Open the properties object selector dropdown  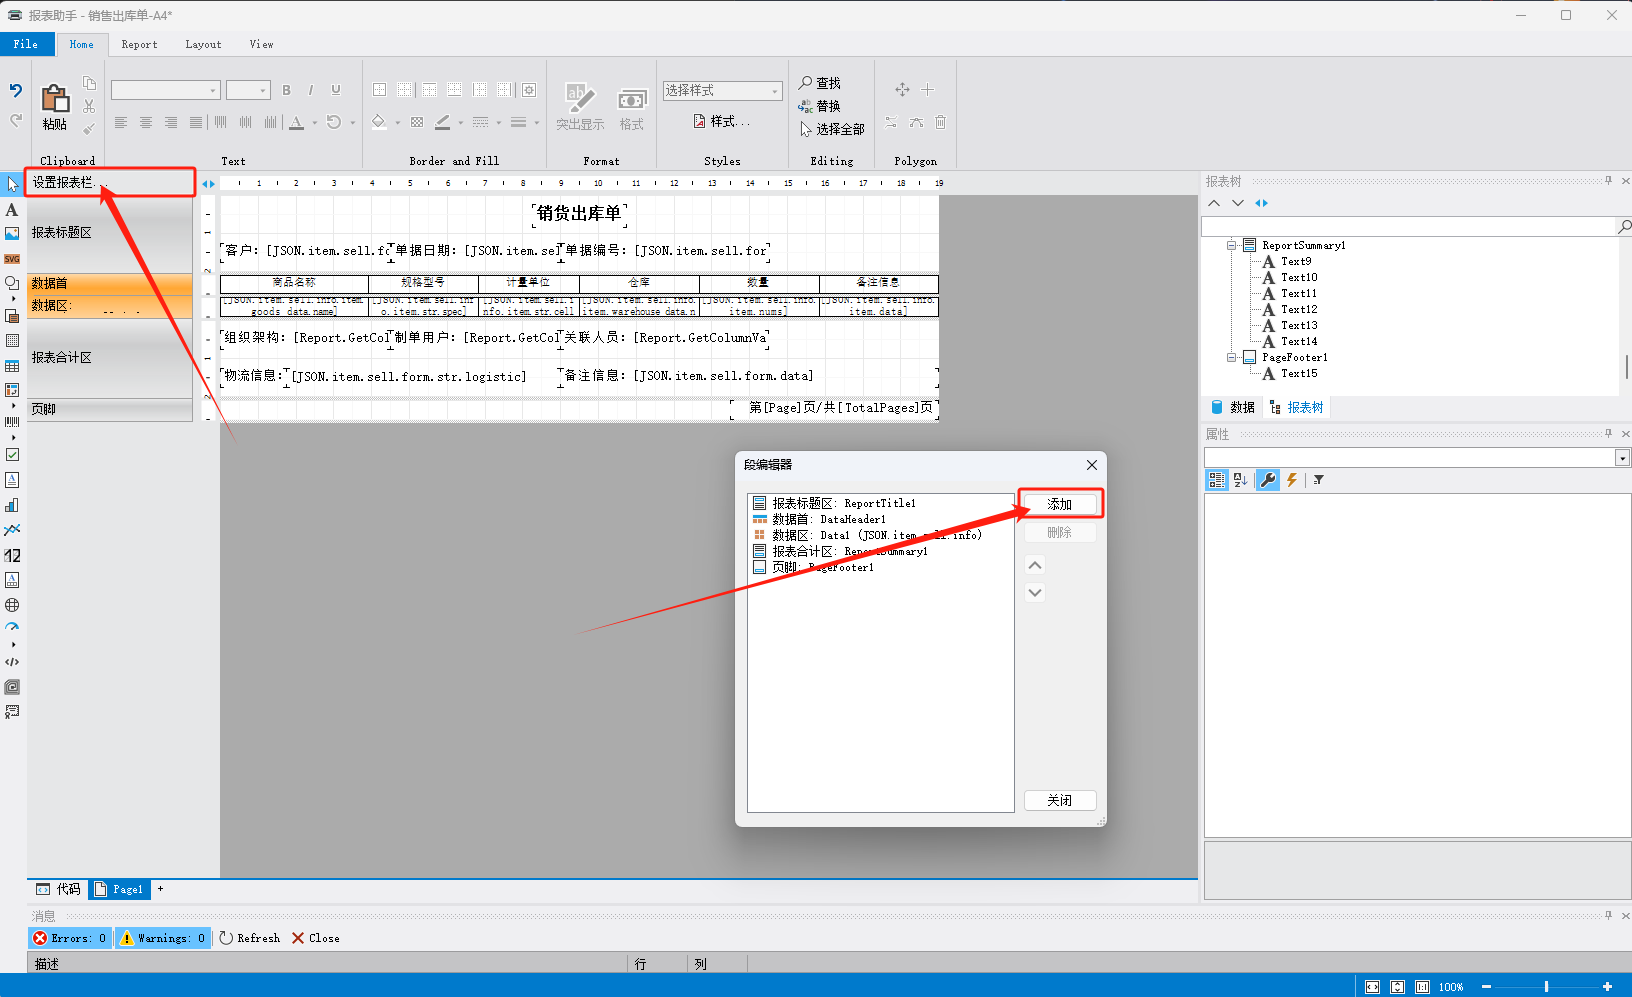tap(1622, 458)
